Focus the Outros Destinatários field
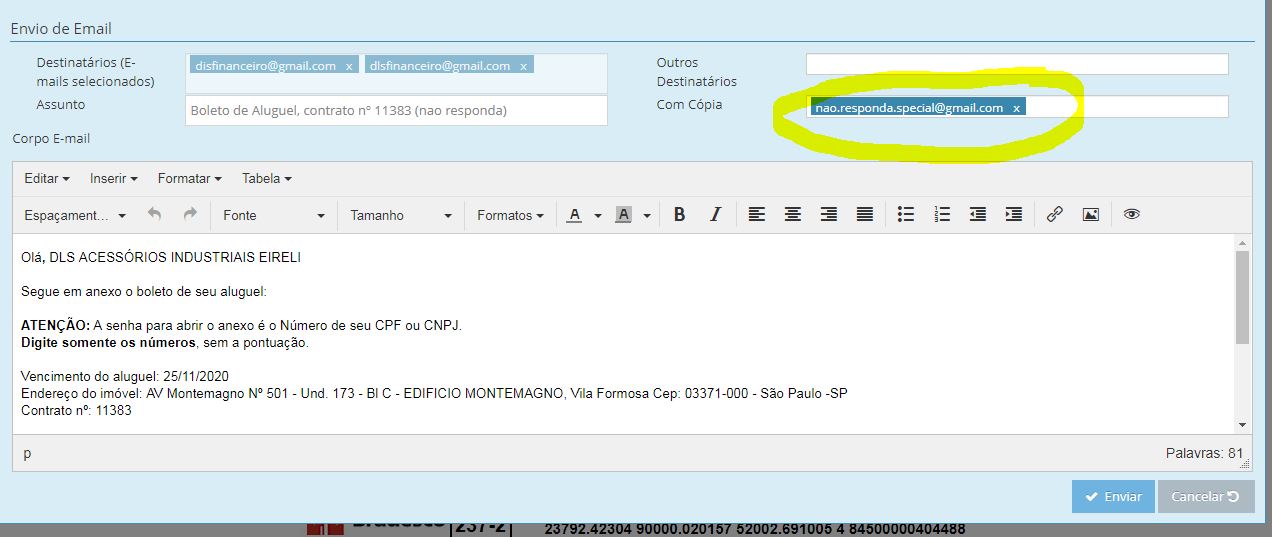The image size is (1272, 537). coord(1017,64)
